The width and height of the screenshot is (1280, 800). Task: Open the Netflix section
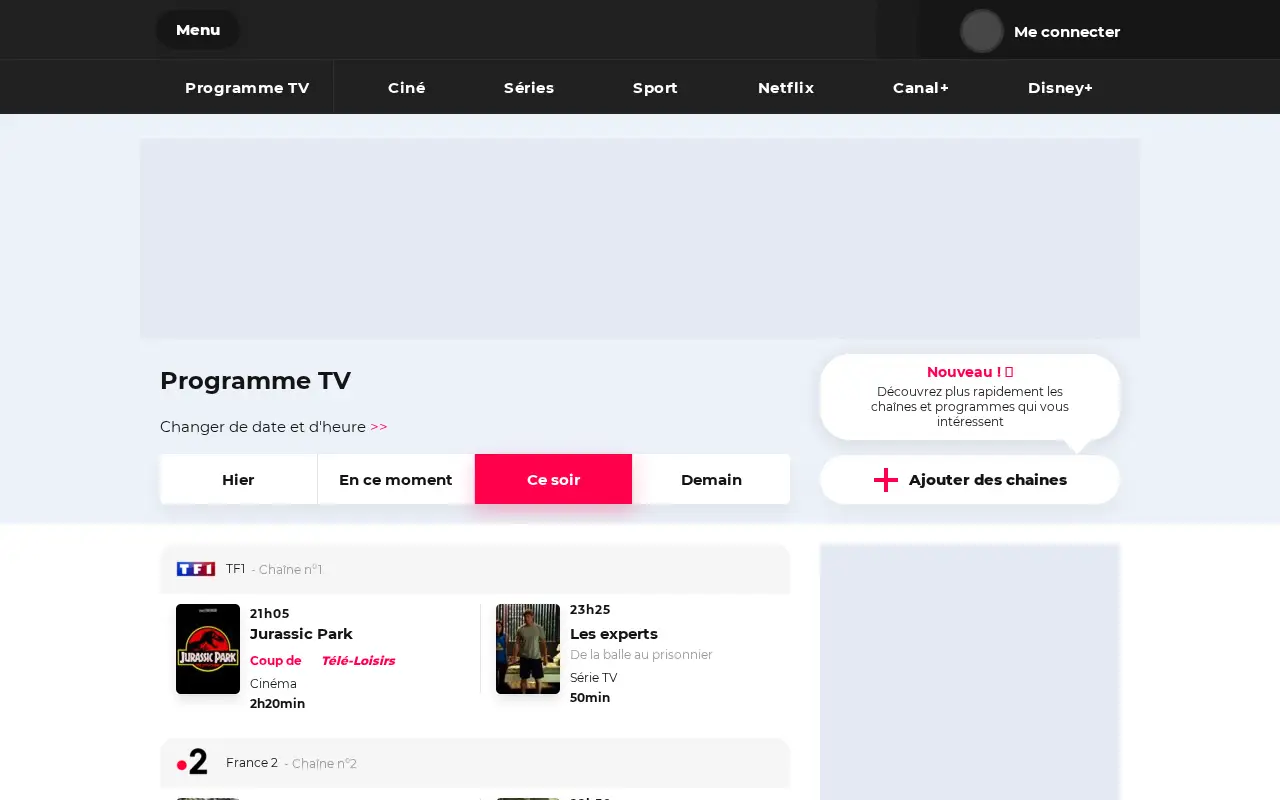coord(786,88)
